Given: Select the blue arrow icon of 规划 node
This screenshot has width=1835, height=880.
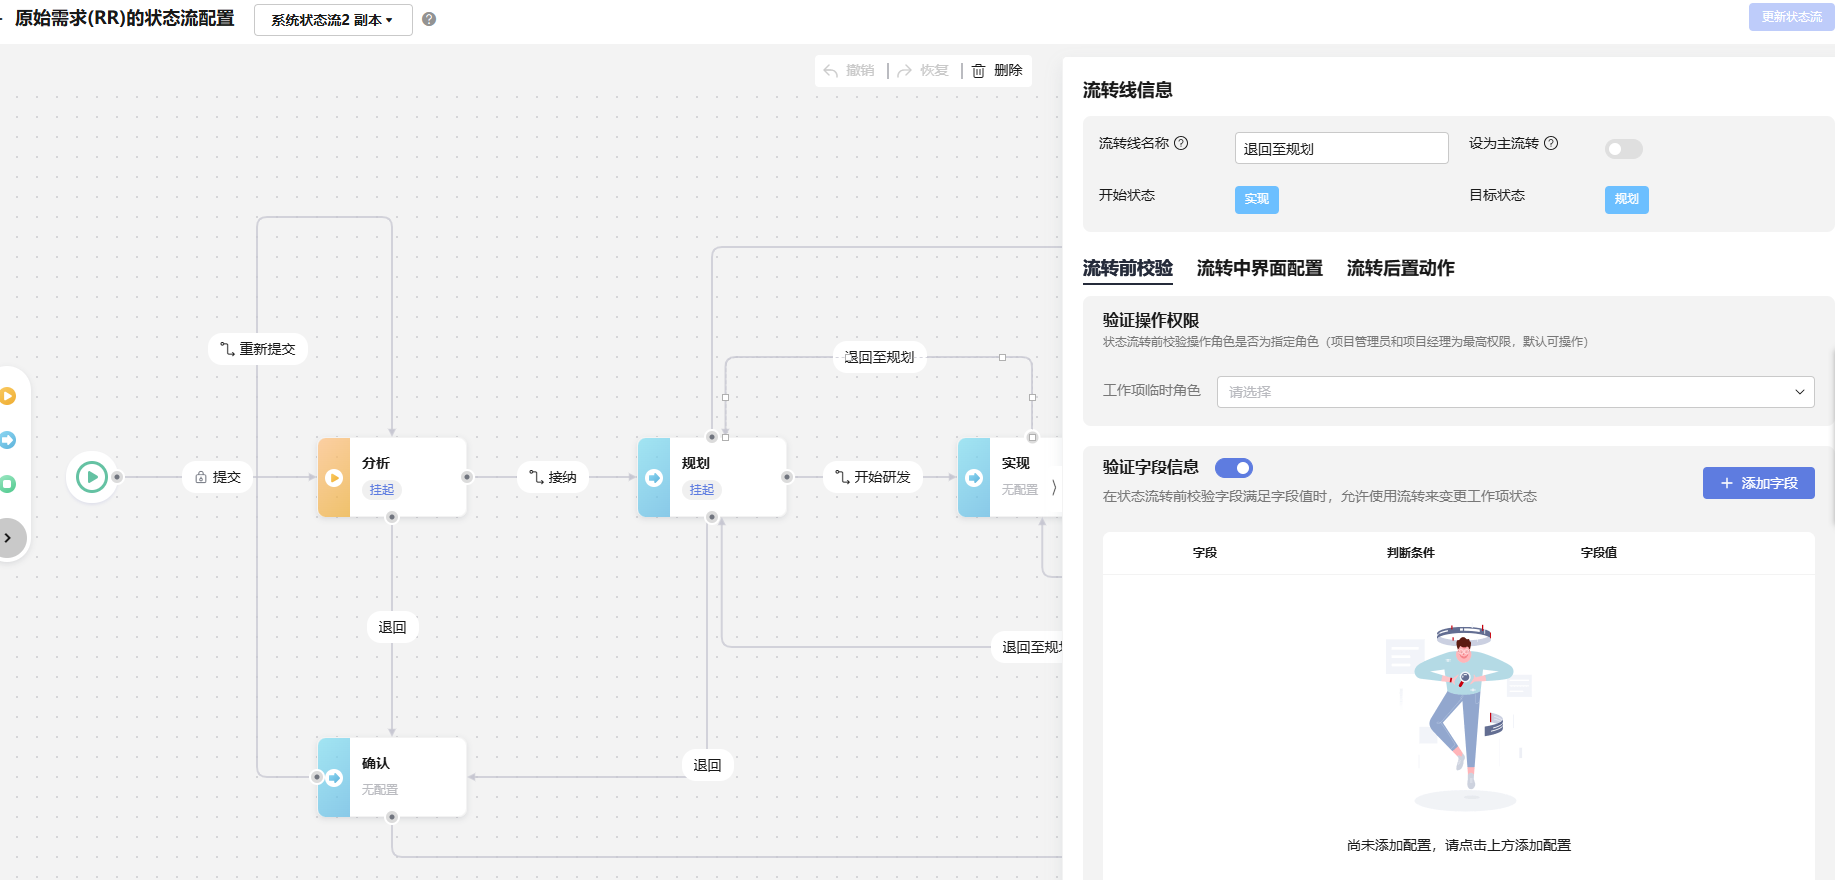Looking at the screenshot, I should (x=654, y=478).
